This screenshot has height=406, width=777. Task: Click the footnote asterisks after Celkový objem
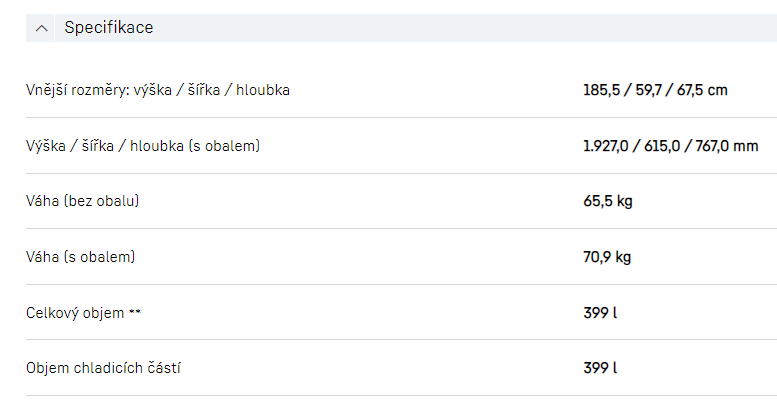pyautogui.click(x=135, y=313)
